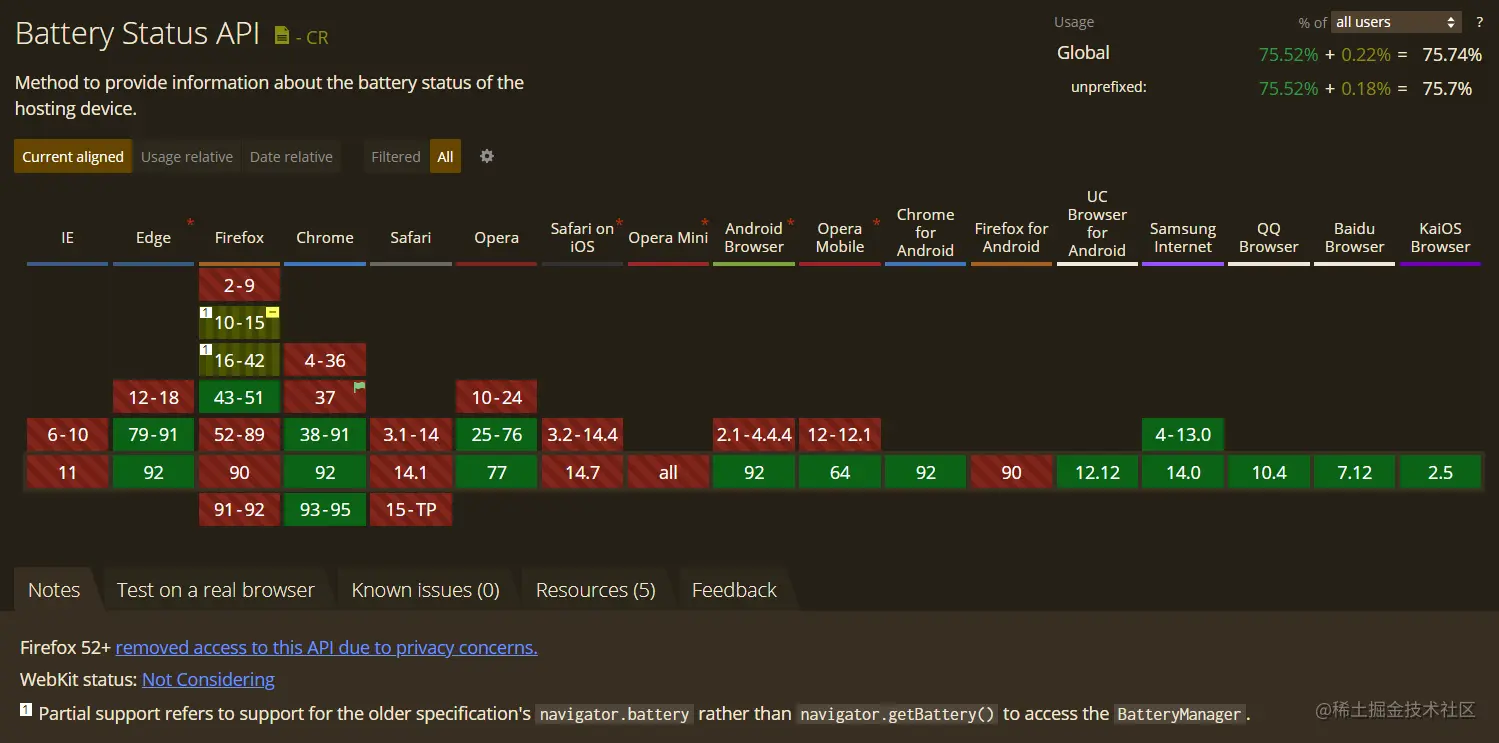Screen dimensions: 1499x743
Task: Click the Opera column header
Action: click(x=497, y=237)
